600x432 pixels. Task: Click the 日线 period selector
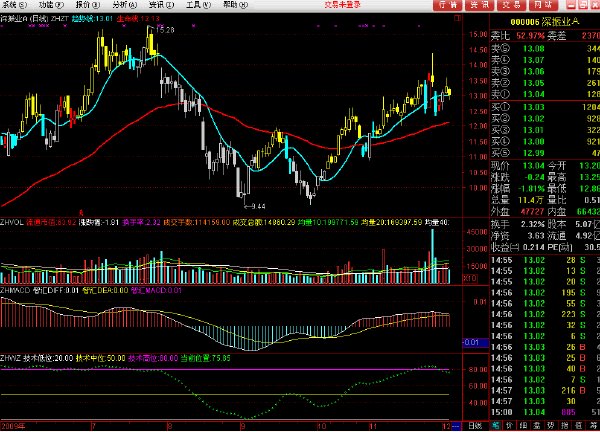pos(475,425)
